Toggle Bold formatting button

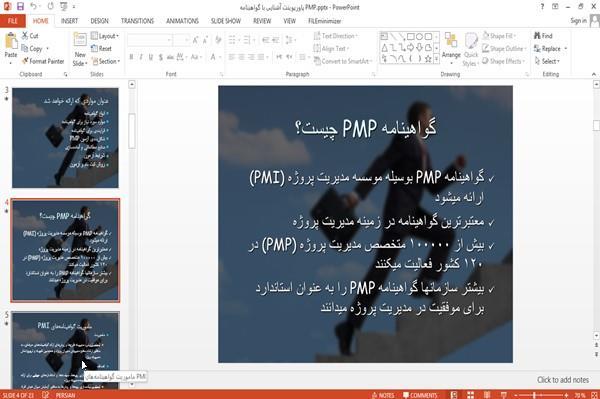coord(131,57)
